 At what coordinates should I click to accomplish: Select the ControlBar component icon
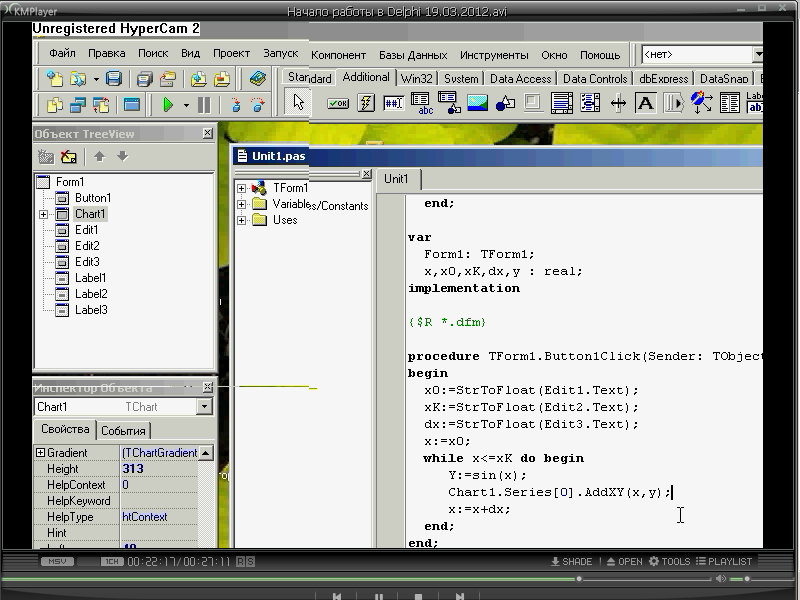[674, 103]
